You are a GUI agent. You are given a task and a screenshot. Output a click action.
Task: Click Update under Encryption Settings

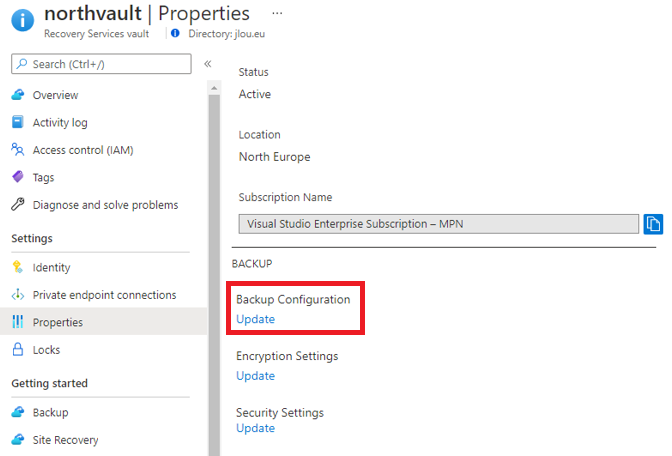point(255,376)
